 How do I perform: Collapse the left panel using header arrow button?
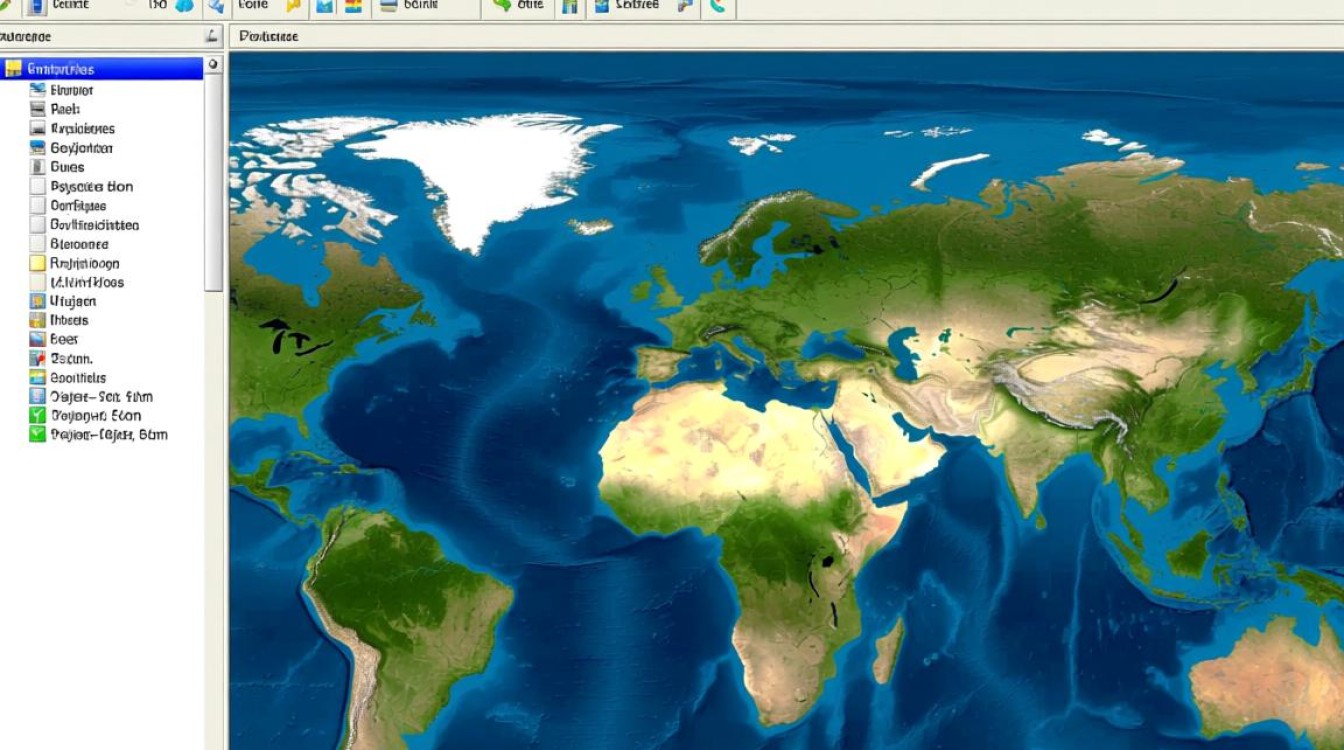click(x=211, y=37)
